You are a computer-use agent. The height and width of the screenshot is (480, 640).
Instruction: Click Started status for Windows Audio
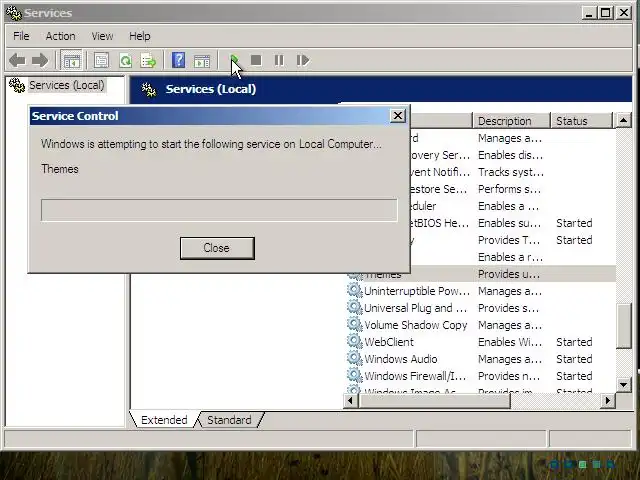click(x=574, y=359)
